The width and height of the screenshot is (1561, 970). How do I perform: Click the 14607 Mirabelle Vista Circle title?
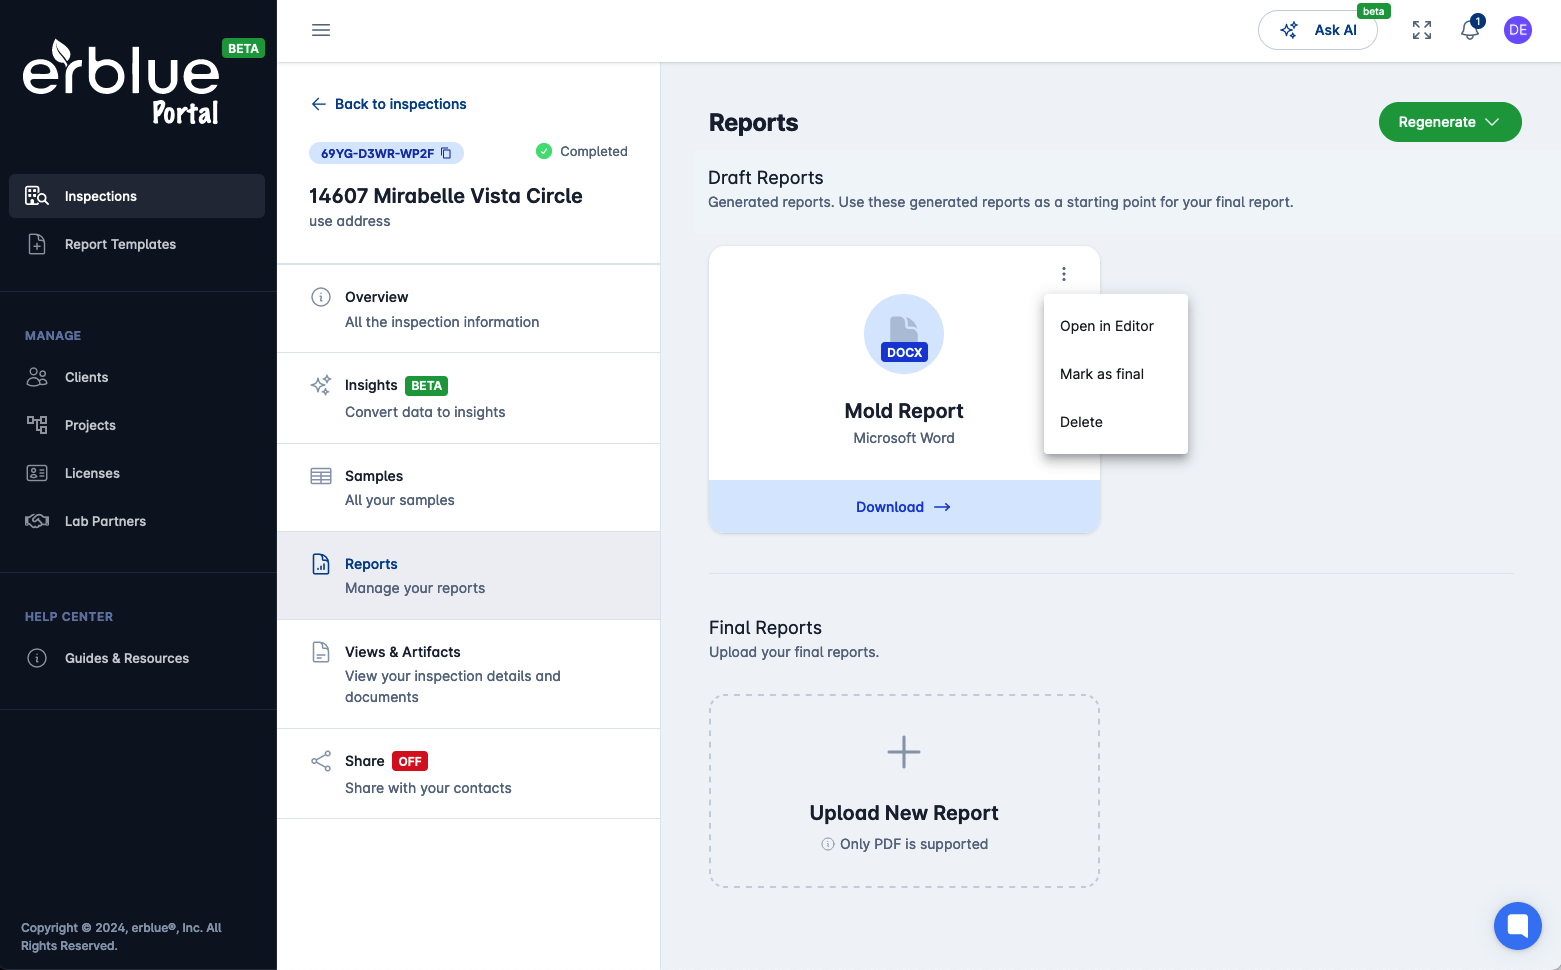tap(446, 196)
